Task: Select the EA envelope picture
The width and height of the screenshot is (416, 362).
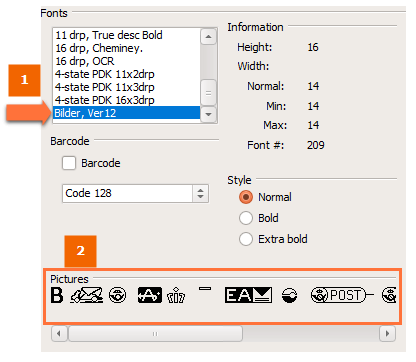Action: click(x=248, y=295)
